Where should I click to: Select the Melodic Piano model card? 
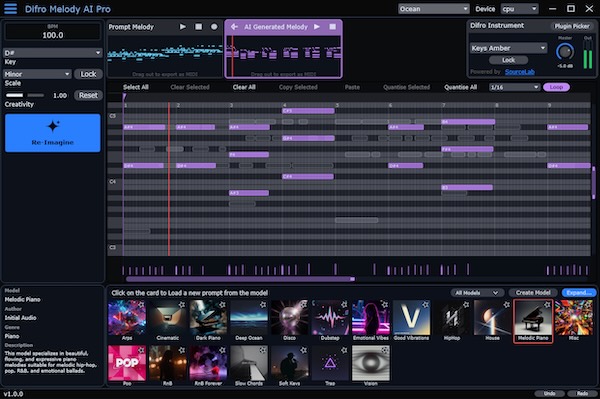tap(533, 321)
